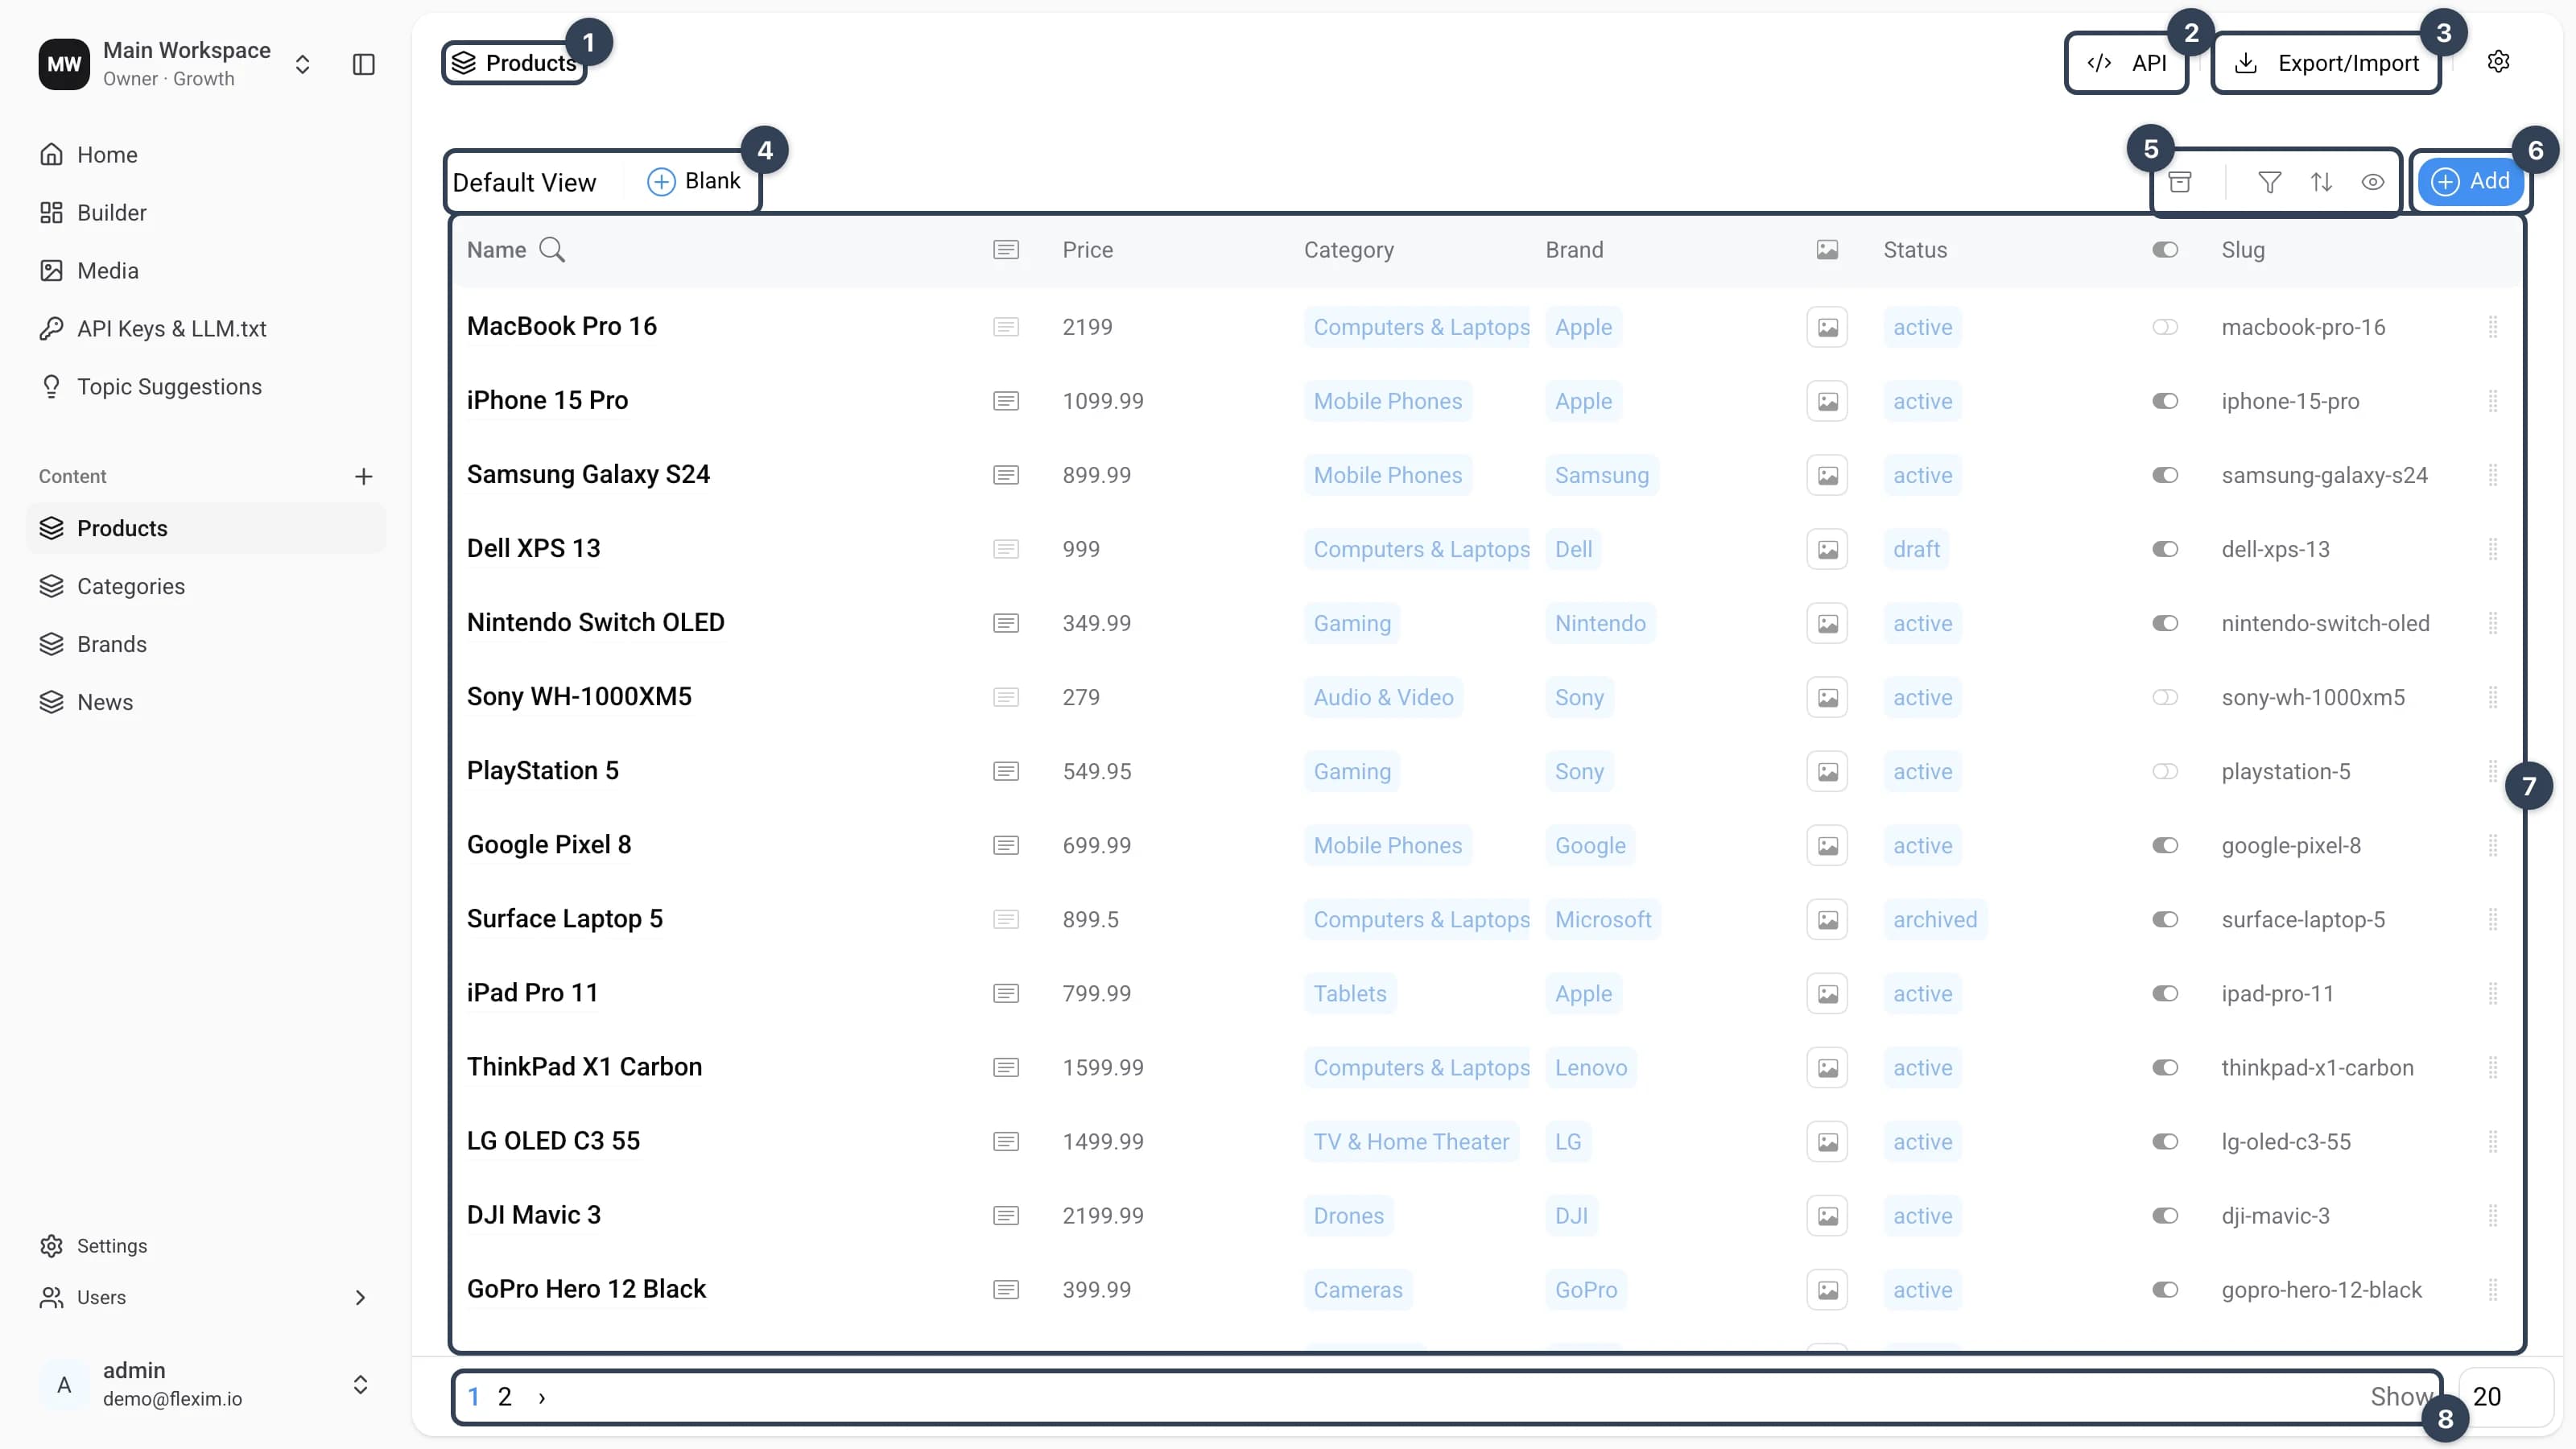The height and width of the screenshot is (1449, 2576).
Task: Open description icon for GoPro Hero 12 Black
Action: pyautogui.click(x=1006, y=1290)
